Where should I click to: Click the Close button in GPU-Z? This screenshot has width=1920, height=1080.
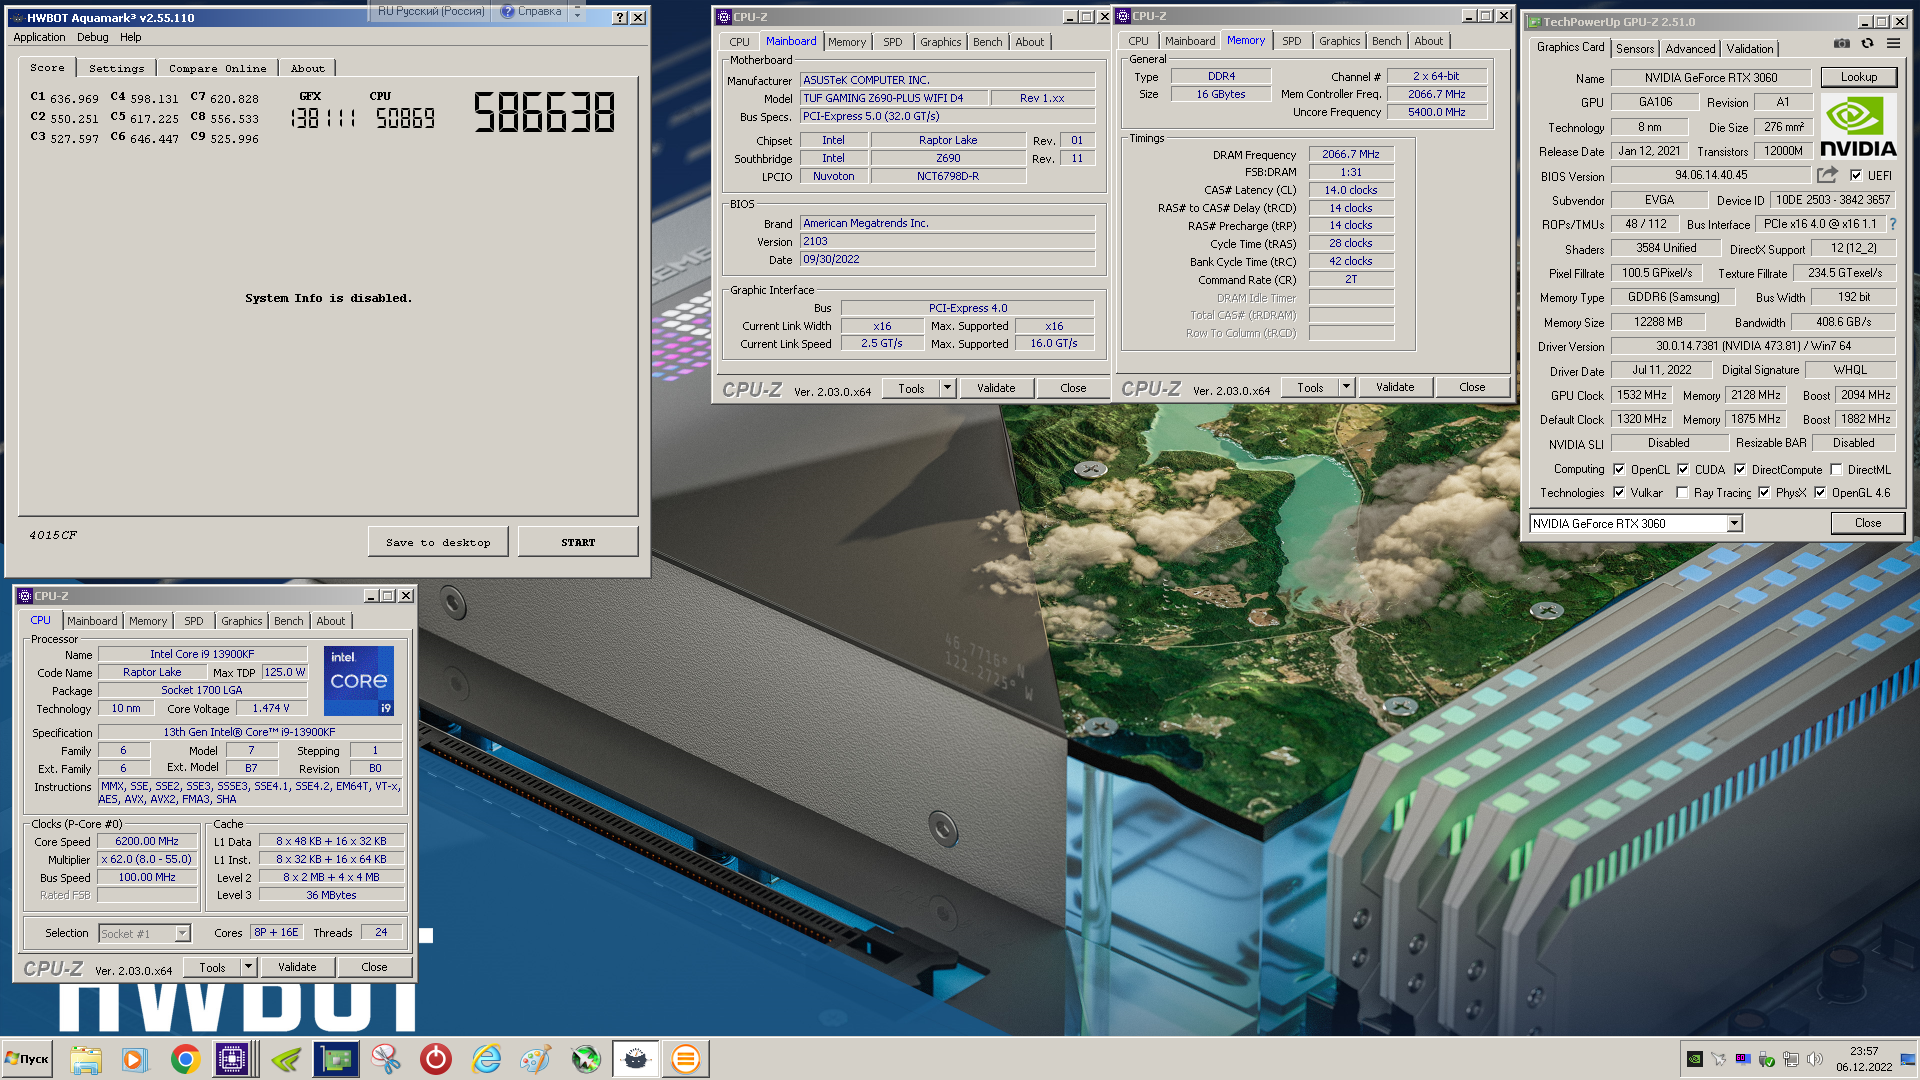[x=1868, y=523]
